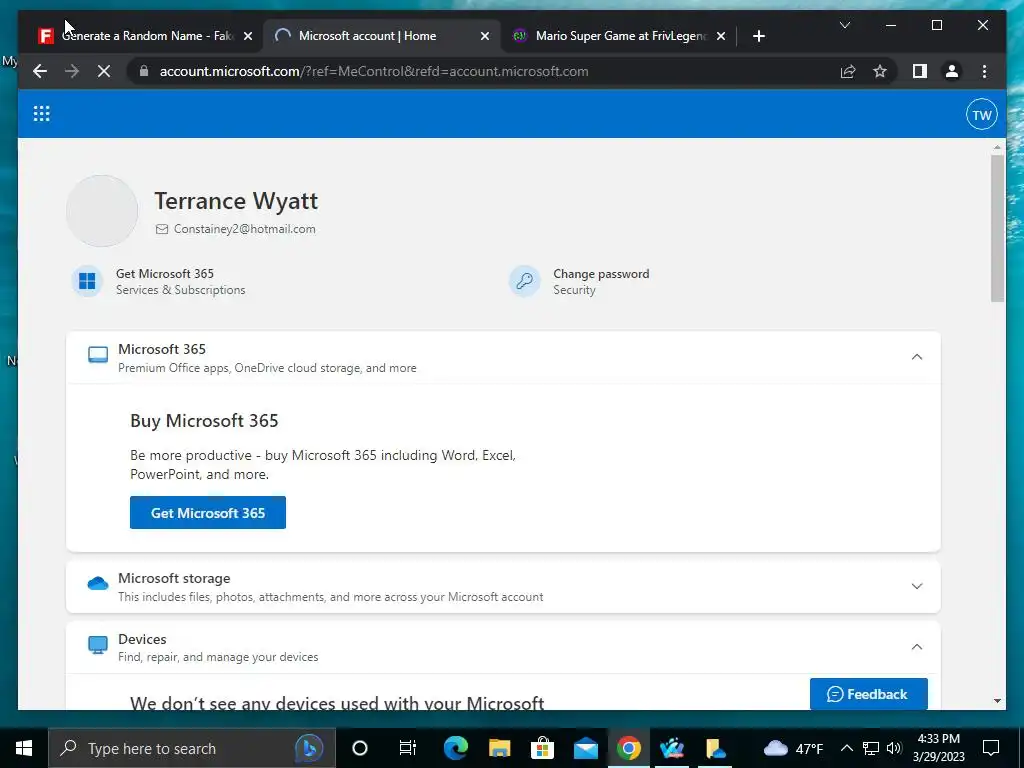Open the network status tray icon
The image size is (1024, 768).
pos(871,748)
